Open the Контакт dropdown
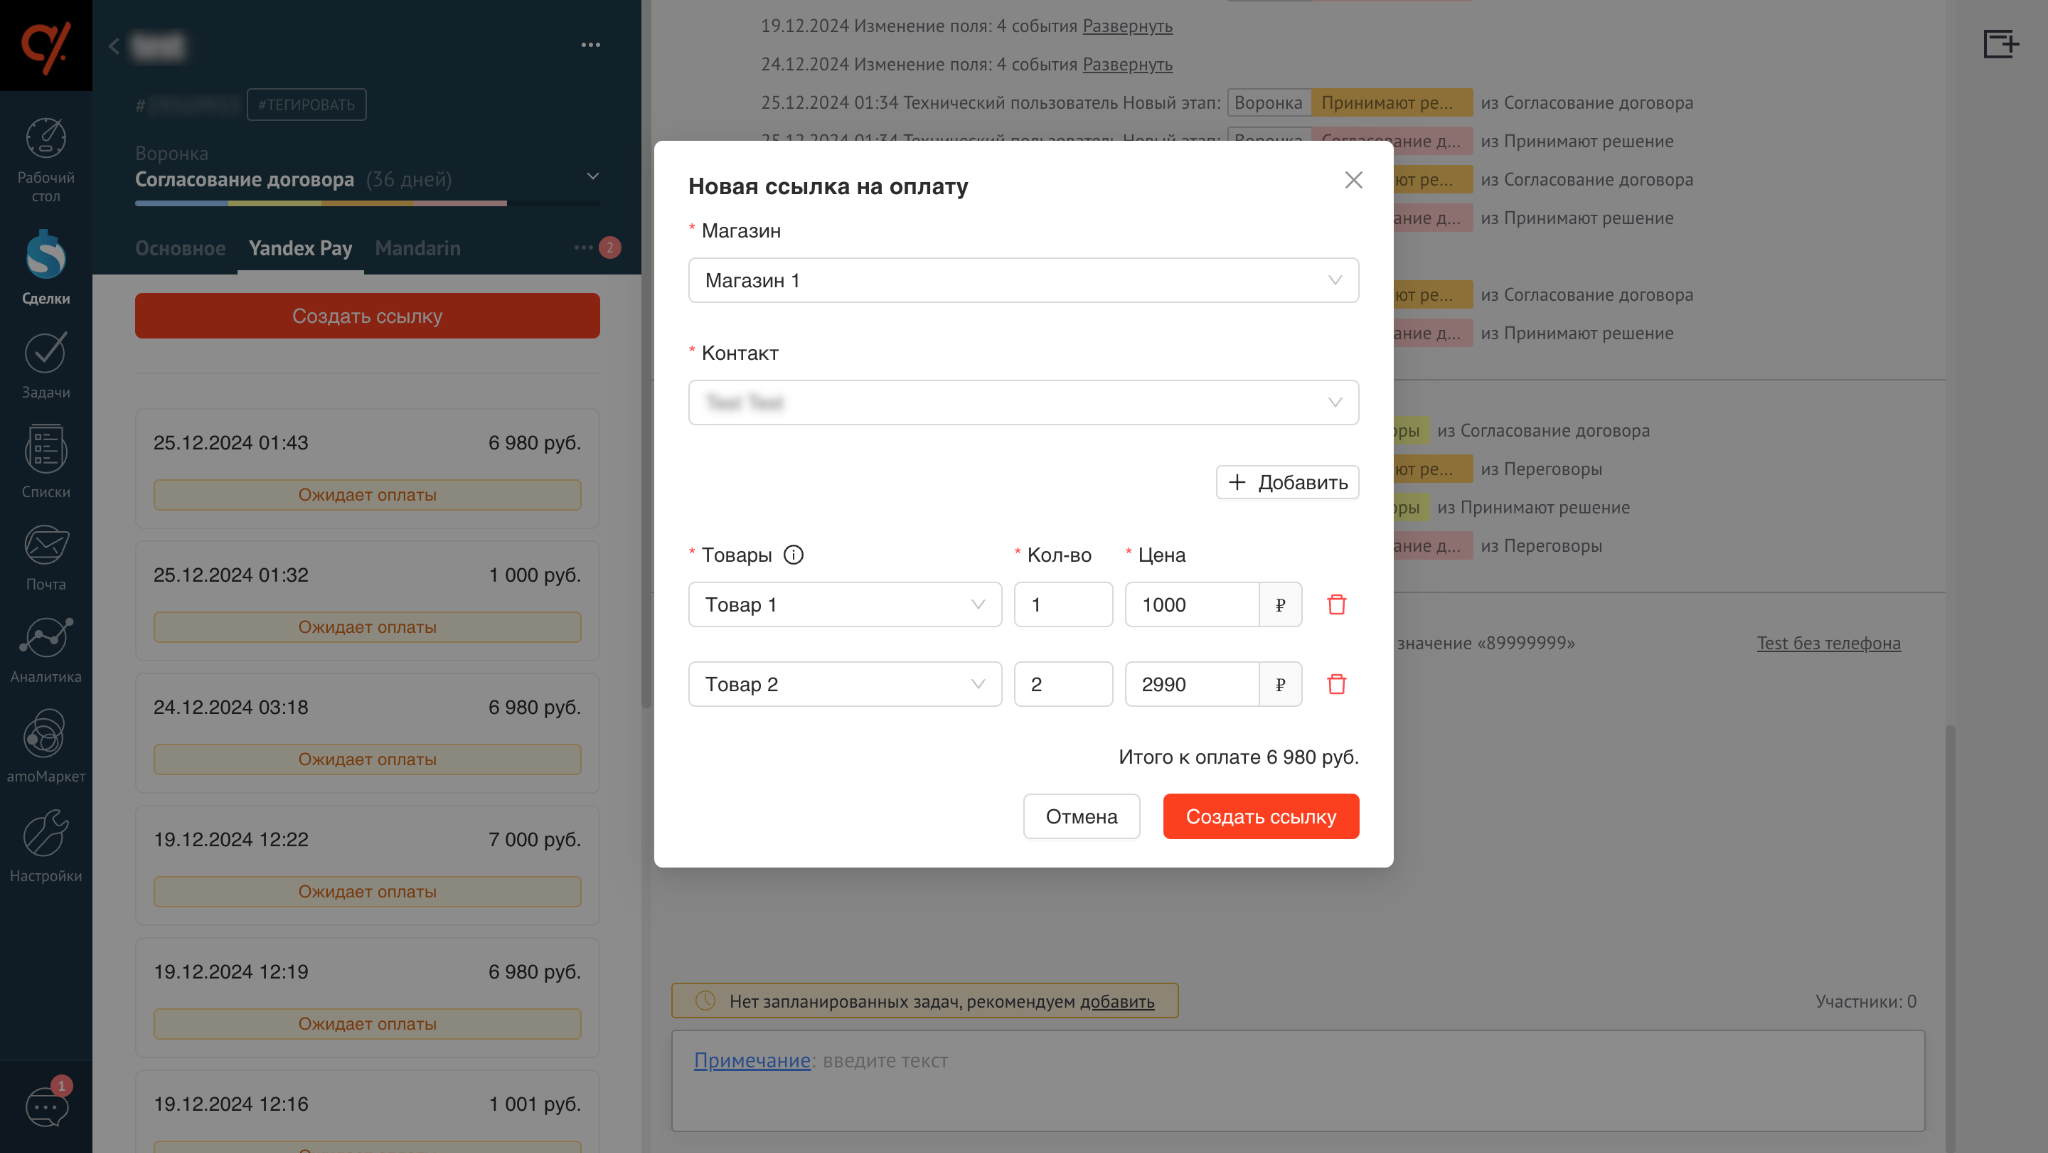This screenshot has width=2048, height=1153. click(x=1023, y=403)
